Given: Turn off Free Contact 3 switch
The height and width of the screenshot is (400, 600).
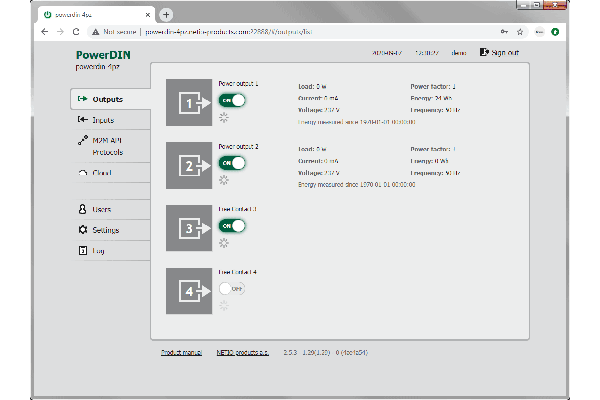Looking at the screenshot, I should point(232,226).
